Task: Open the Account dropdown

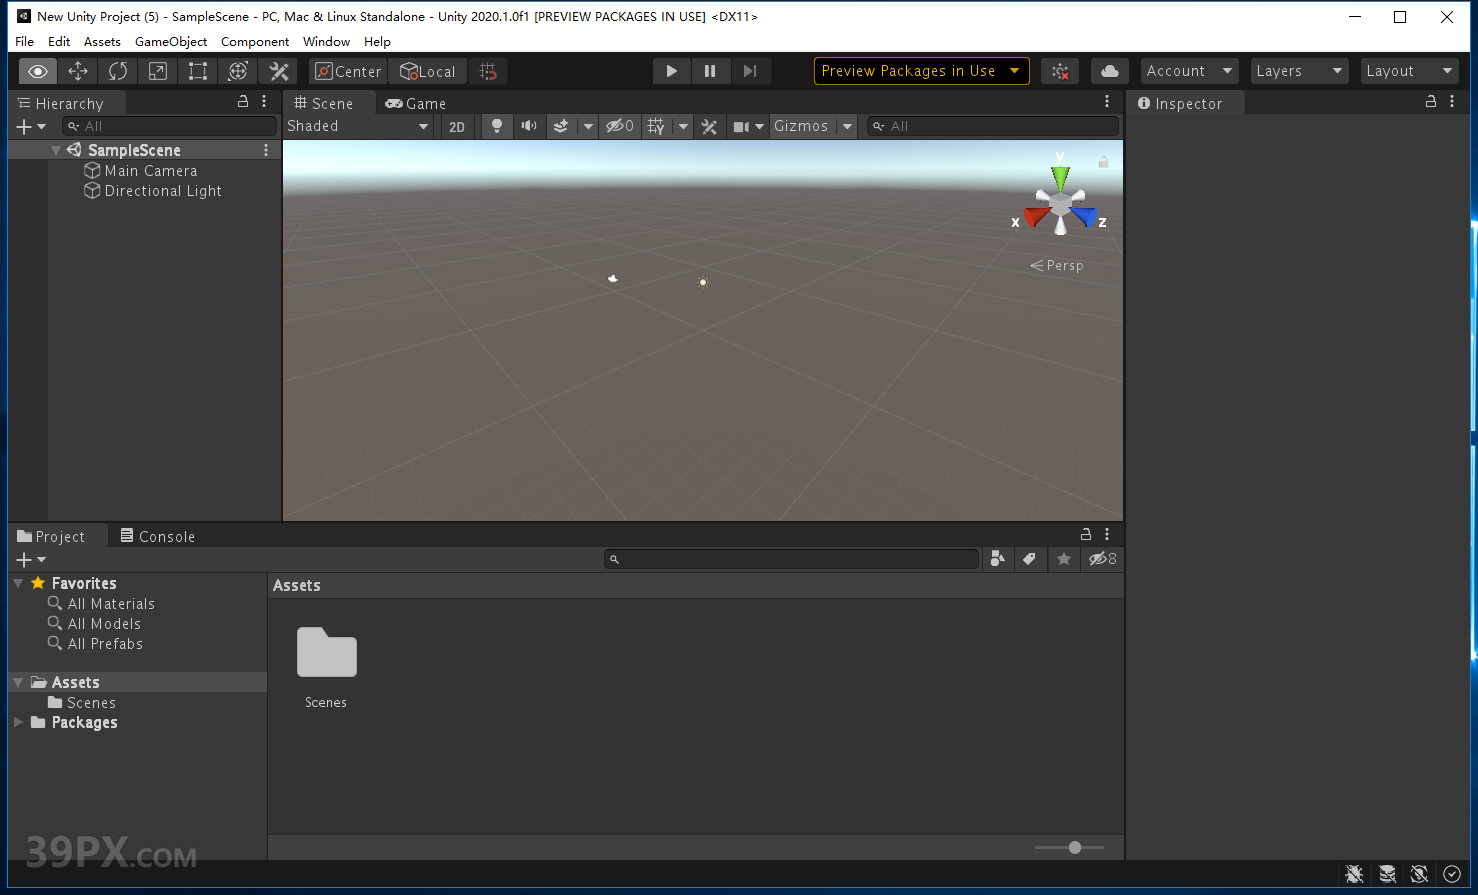Action: pos(1189,71)
